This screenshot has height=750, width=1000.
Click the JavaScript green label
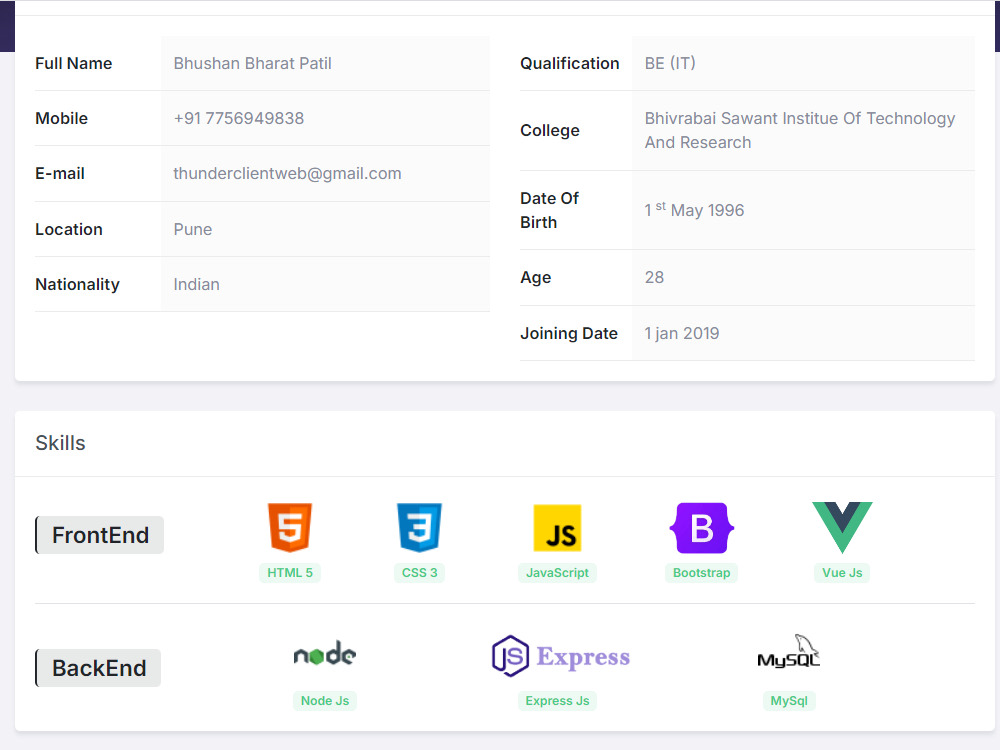pos(557,573)
